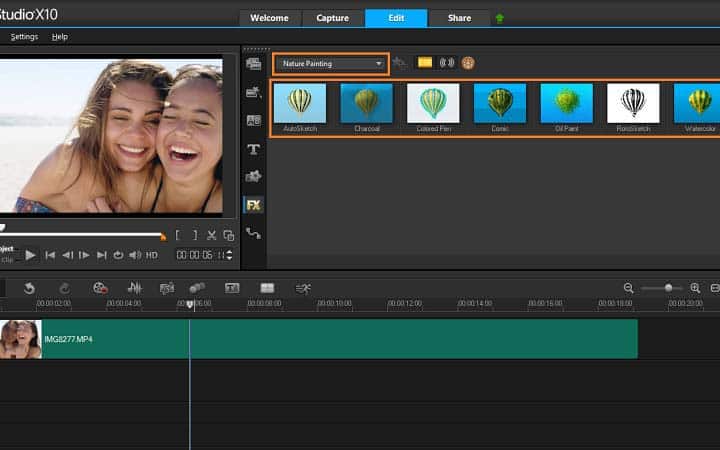The height and width of the screenshot is (450, 720).
Task: Enlarge the preview window icon
Action: point(229,236)
